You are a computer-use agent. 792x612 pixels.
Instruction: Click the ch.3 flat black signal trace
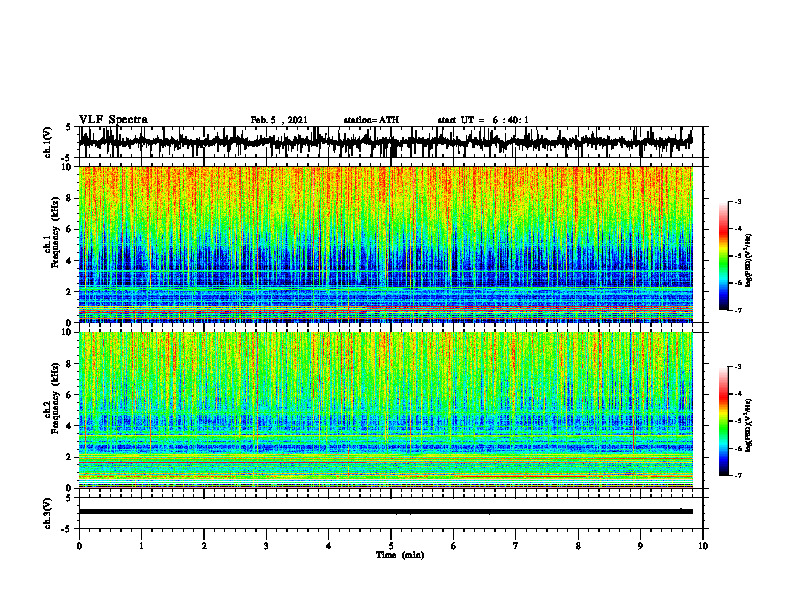click(385, 512)
